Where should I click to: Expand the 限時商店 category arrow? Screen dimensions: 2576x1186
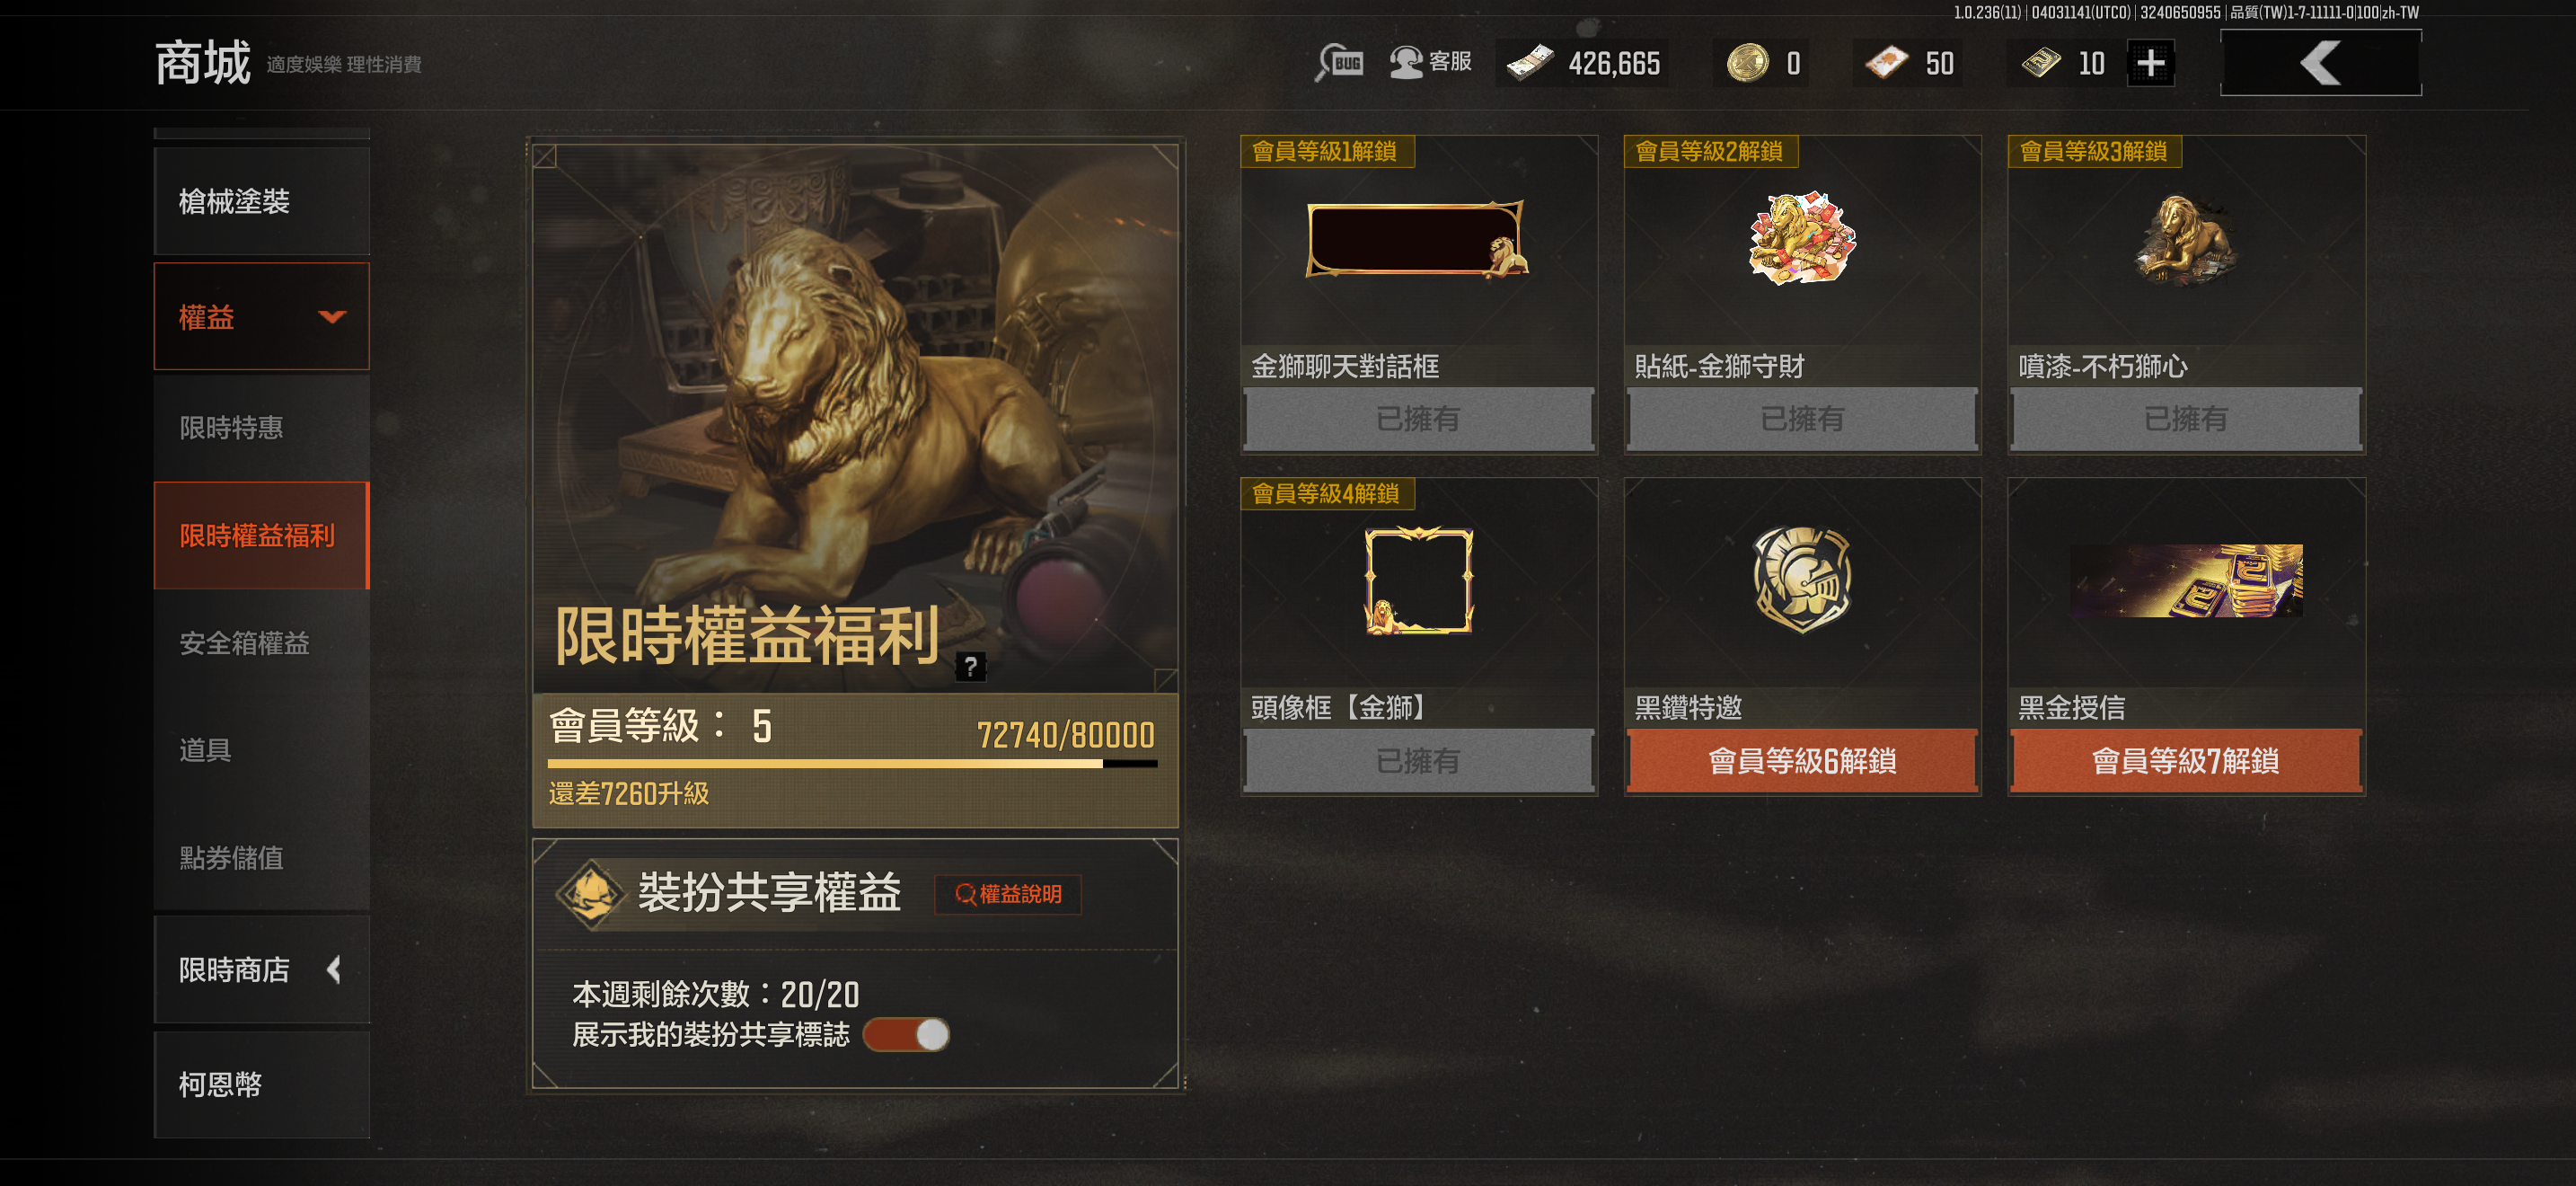(334, 969)
